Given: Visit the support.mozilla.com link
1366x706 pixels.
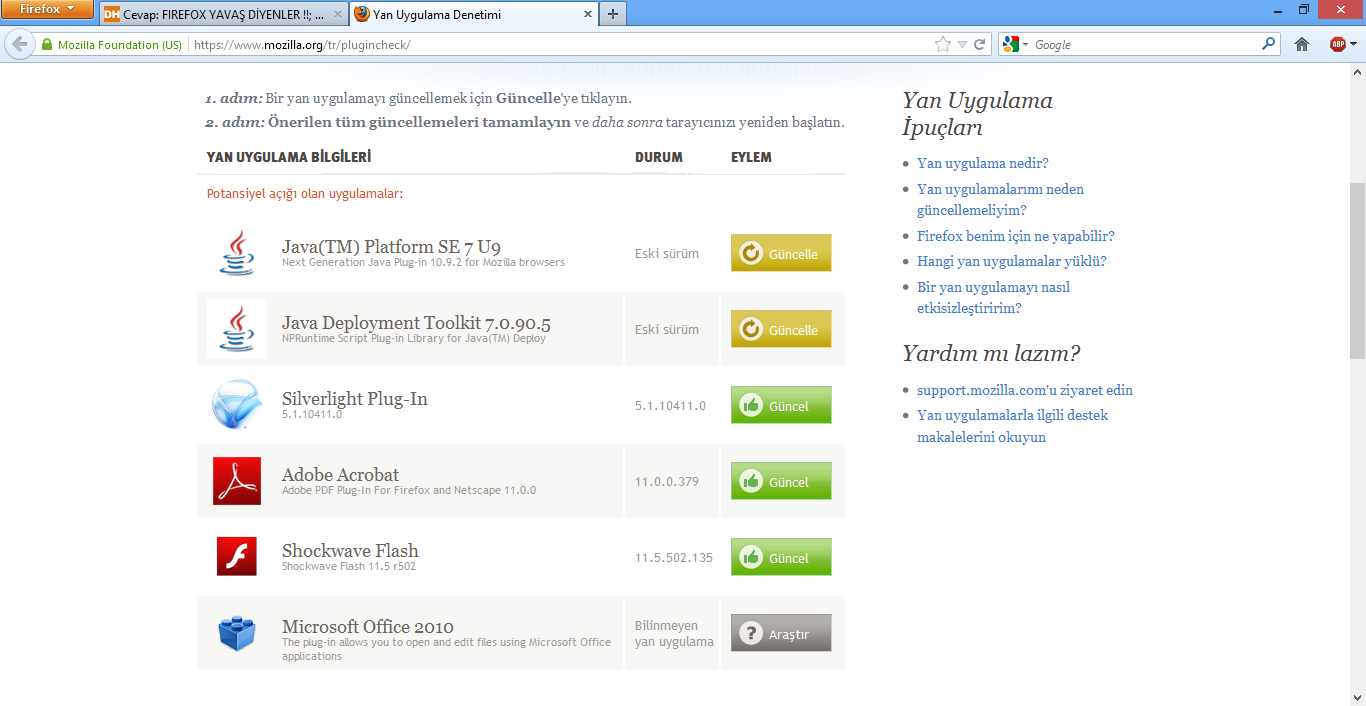Looking at the screenshot, I should click(x=1025, y=391).
